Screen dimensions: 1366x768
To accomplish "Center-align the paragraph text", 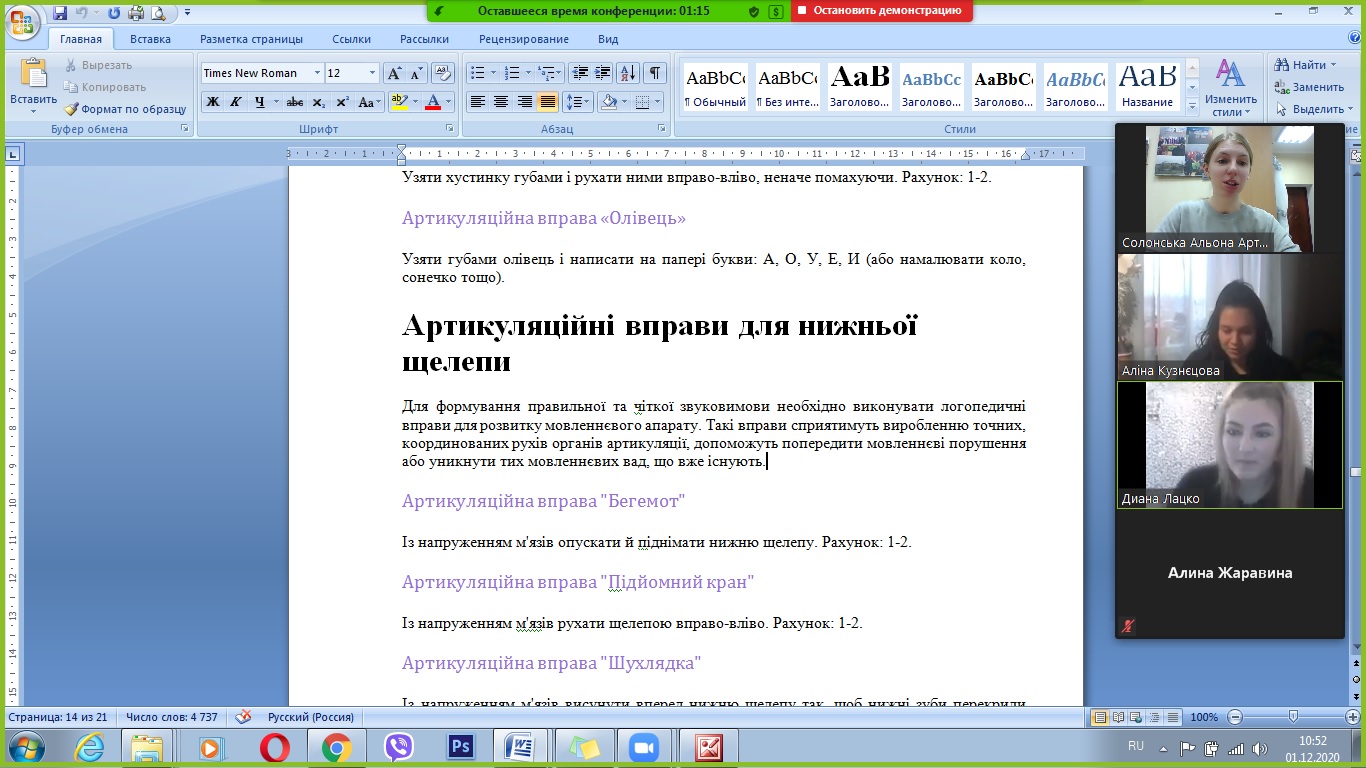I will click(x=501, y=102).
